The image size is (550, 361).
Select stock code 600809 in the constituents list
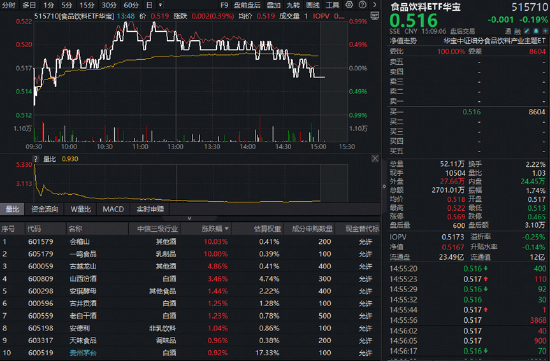click(41, 279)
